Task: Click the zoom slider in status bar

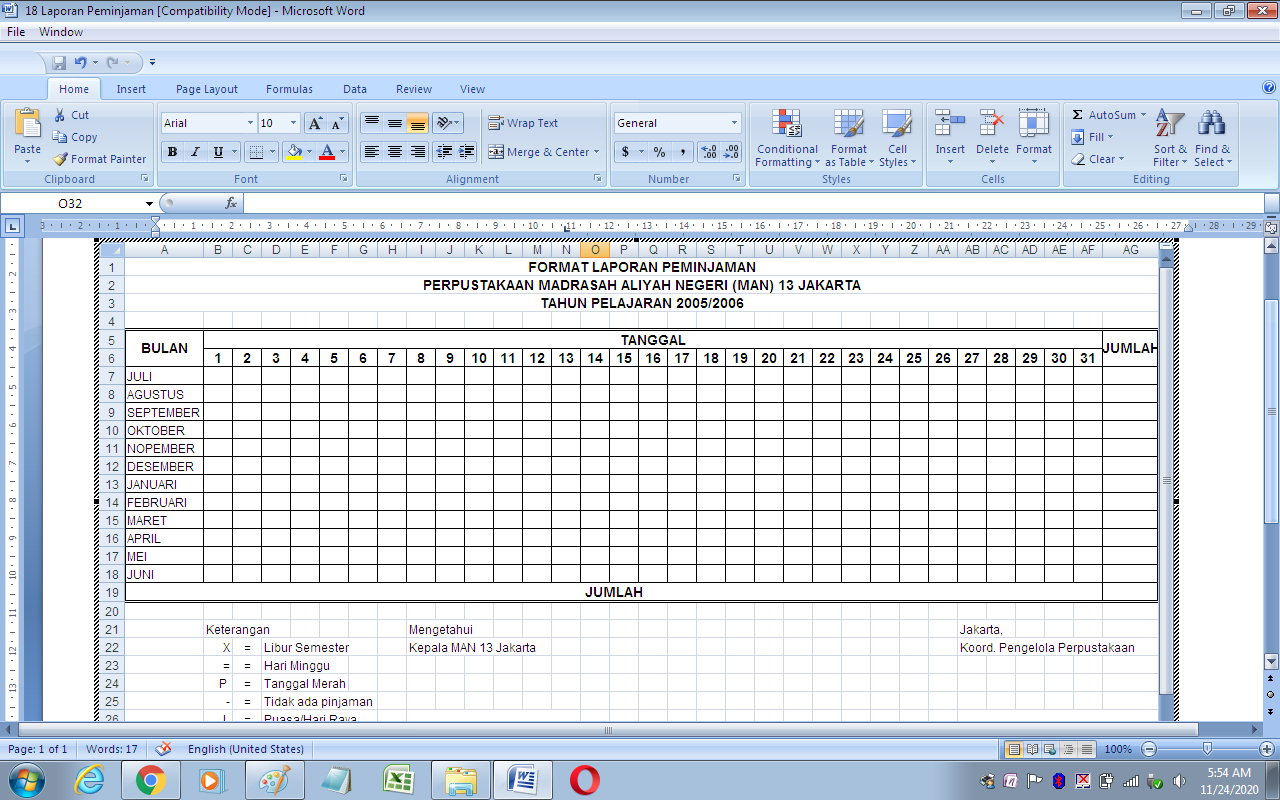Action: click(x=1207, y=749)
